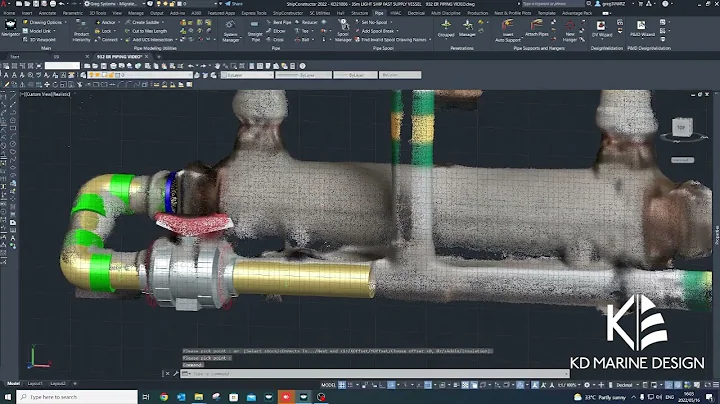Image resolution: width=720 pixels, height=404 pixels.
Task: Switch to the ShipConstructor ribbon tab
Action: pos(287,13)
